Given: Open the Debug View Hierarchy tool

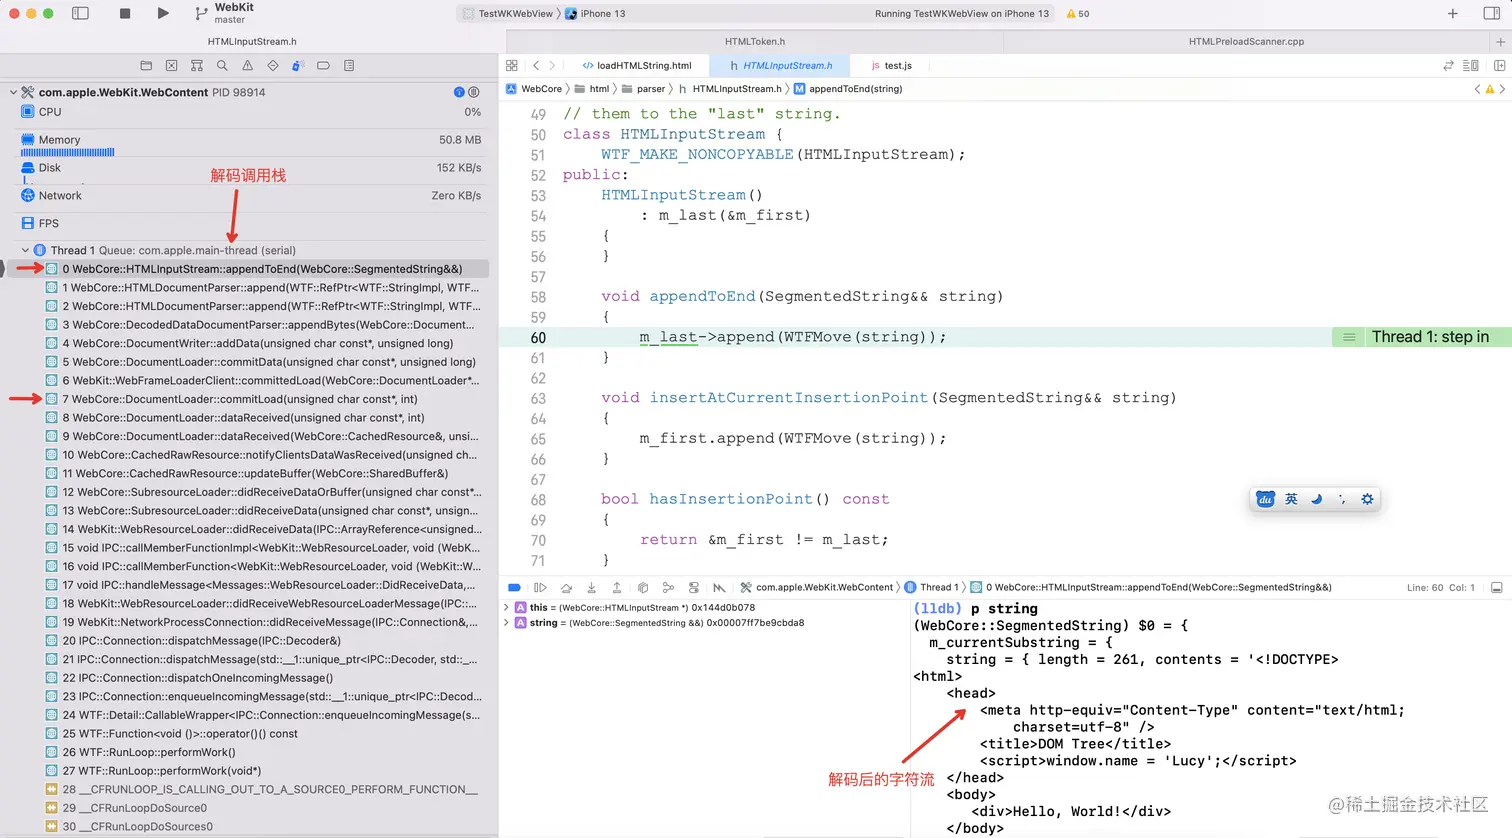Looking at the screenshot, I should [643, 588].
